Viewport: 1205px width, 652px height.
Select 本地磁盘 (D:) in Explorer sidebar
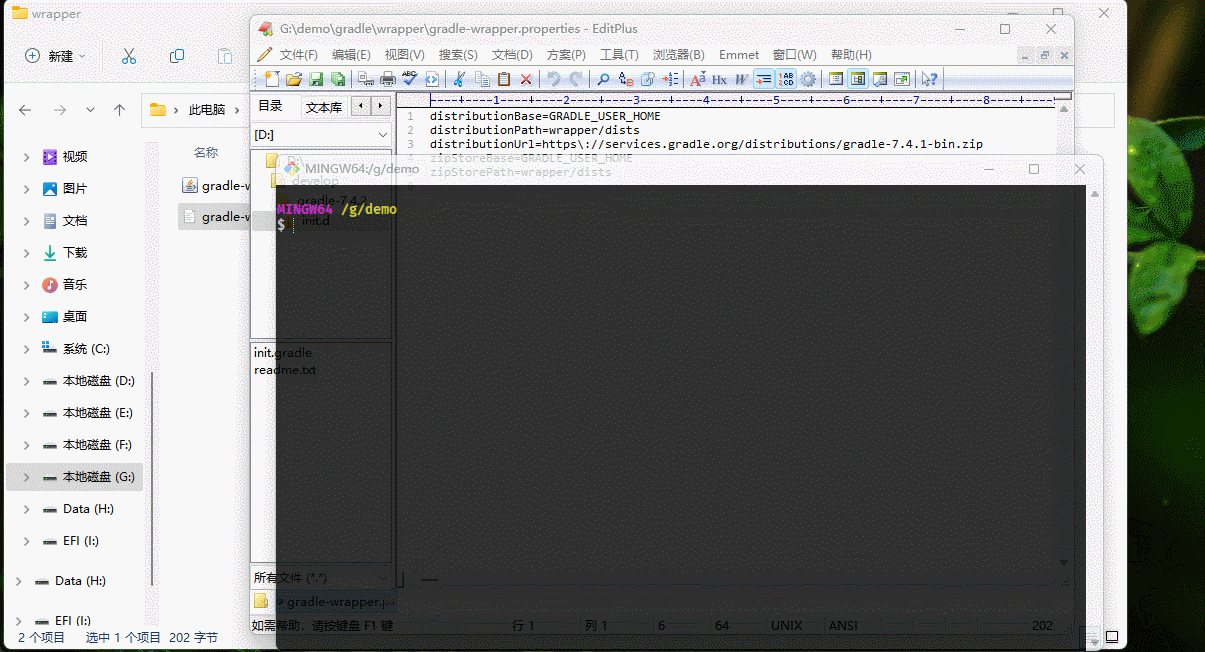98,381
